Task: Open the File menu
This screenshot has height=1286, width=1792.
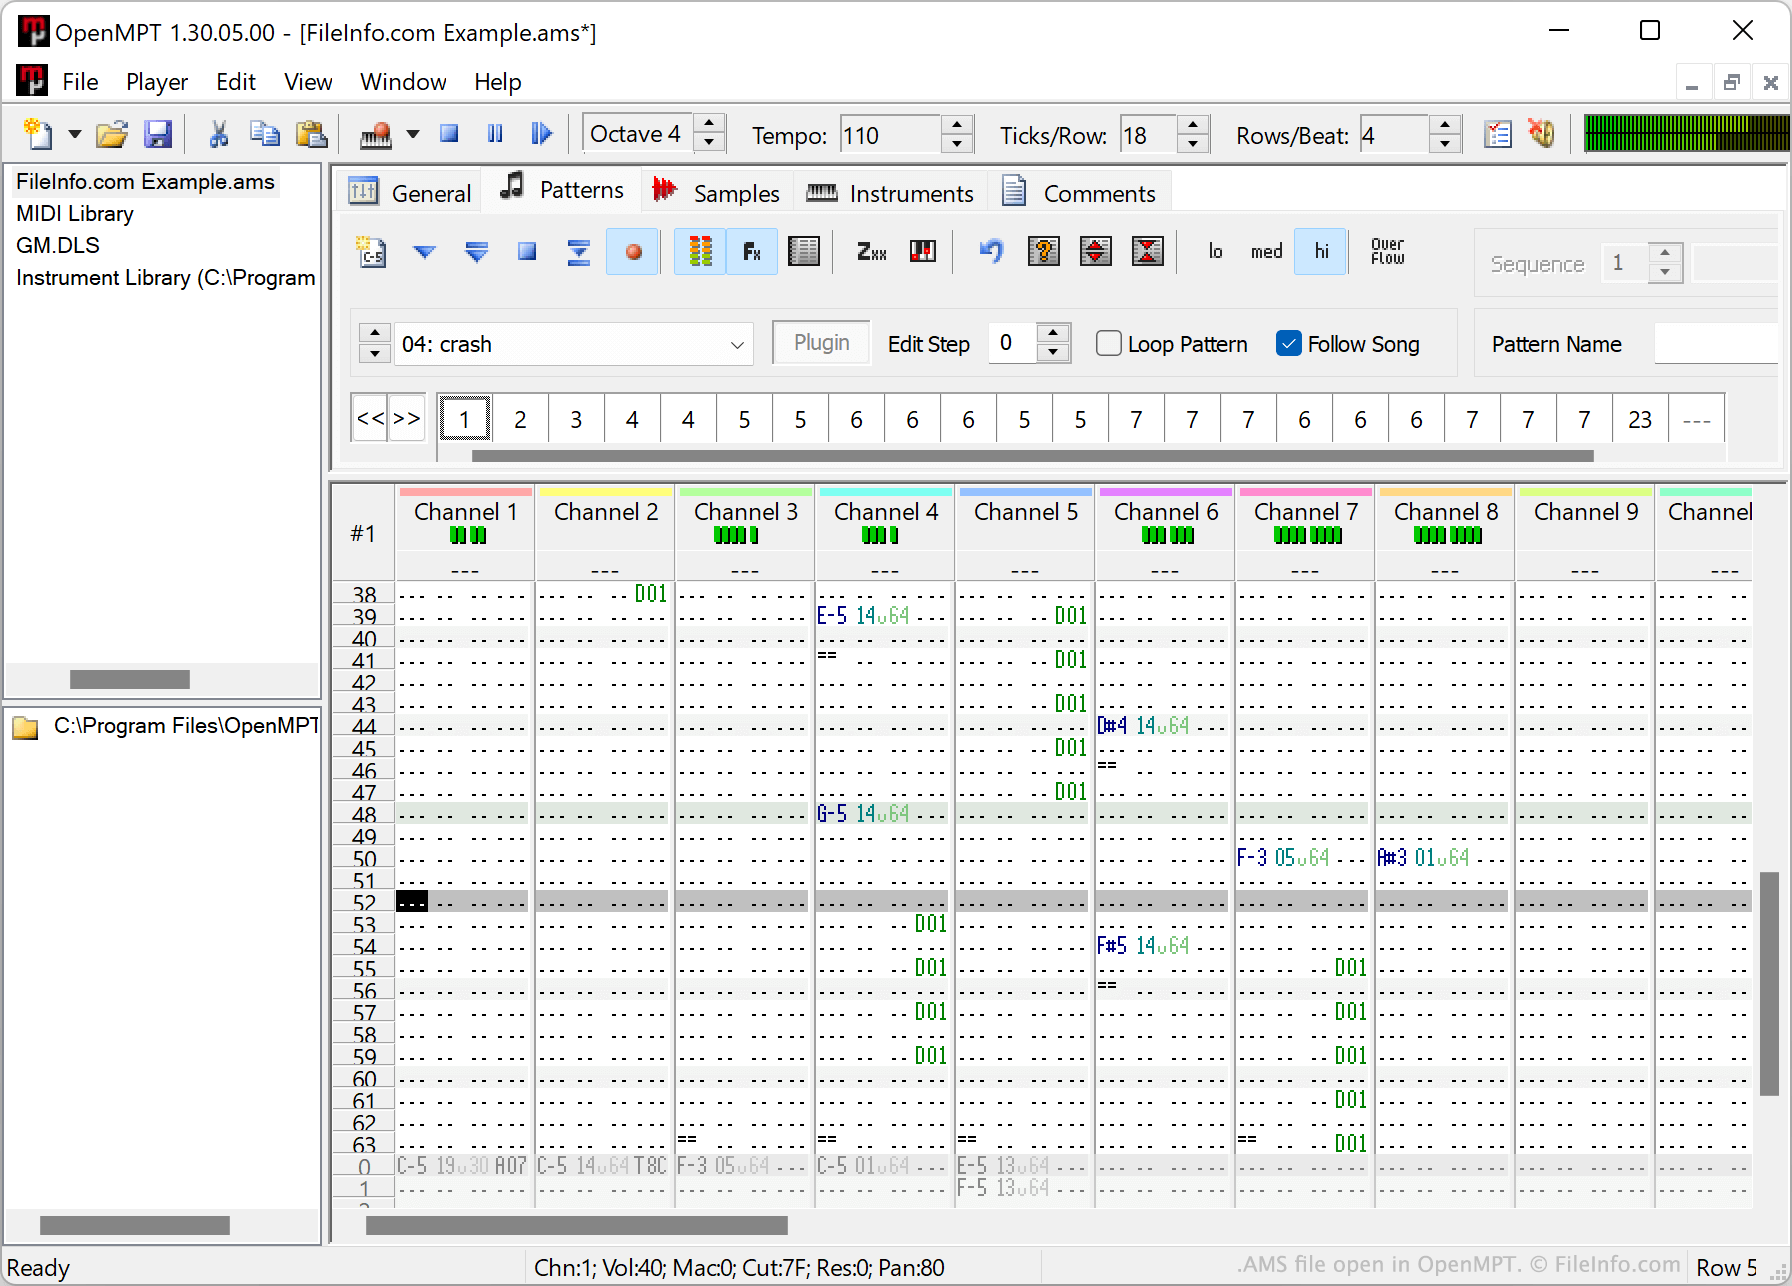Action: pyautogui.click(x=80, y=82)
